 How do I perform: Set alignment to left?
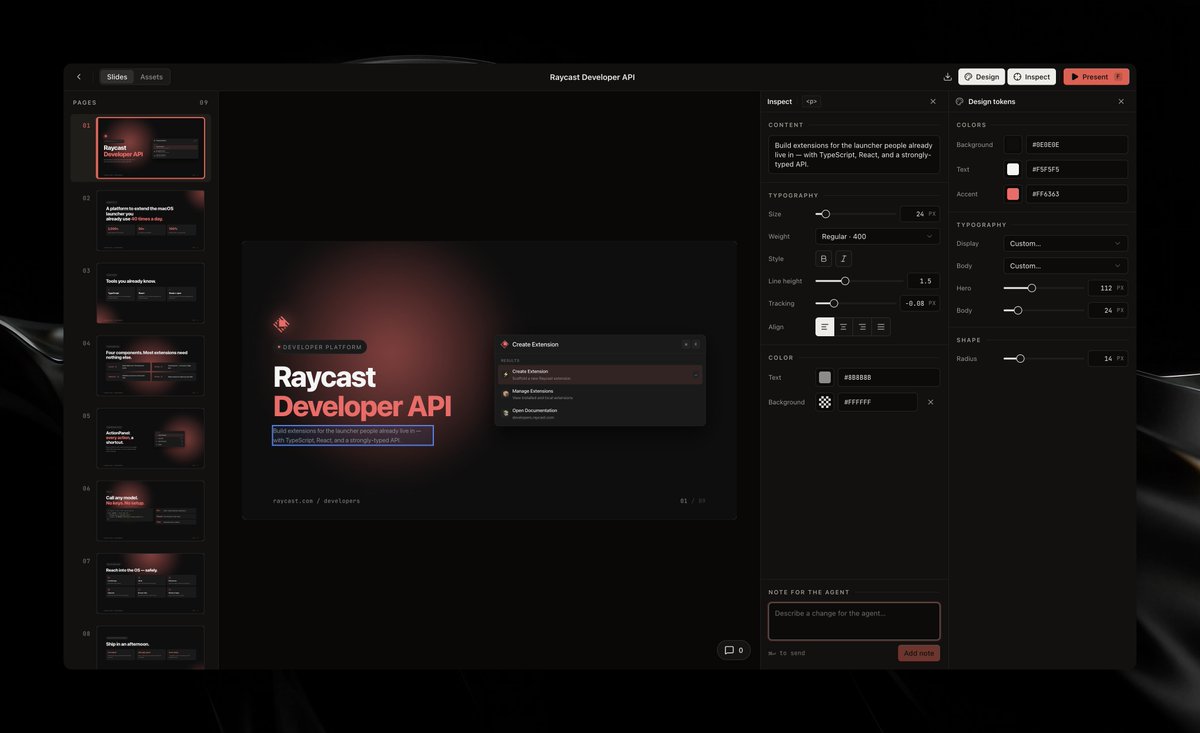pyautogui.click(x=825, y=327)
